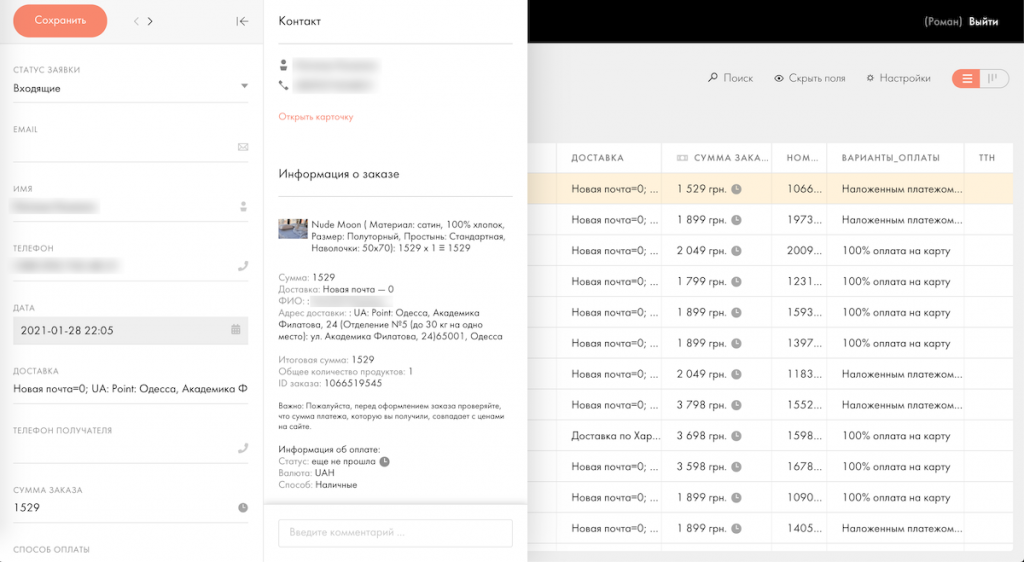
Task: Open calendar picker in Дата field
Action: 236,329
